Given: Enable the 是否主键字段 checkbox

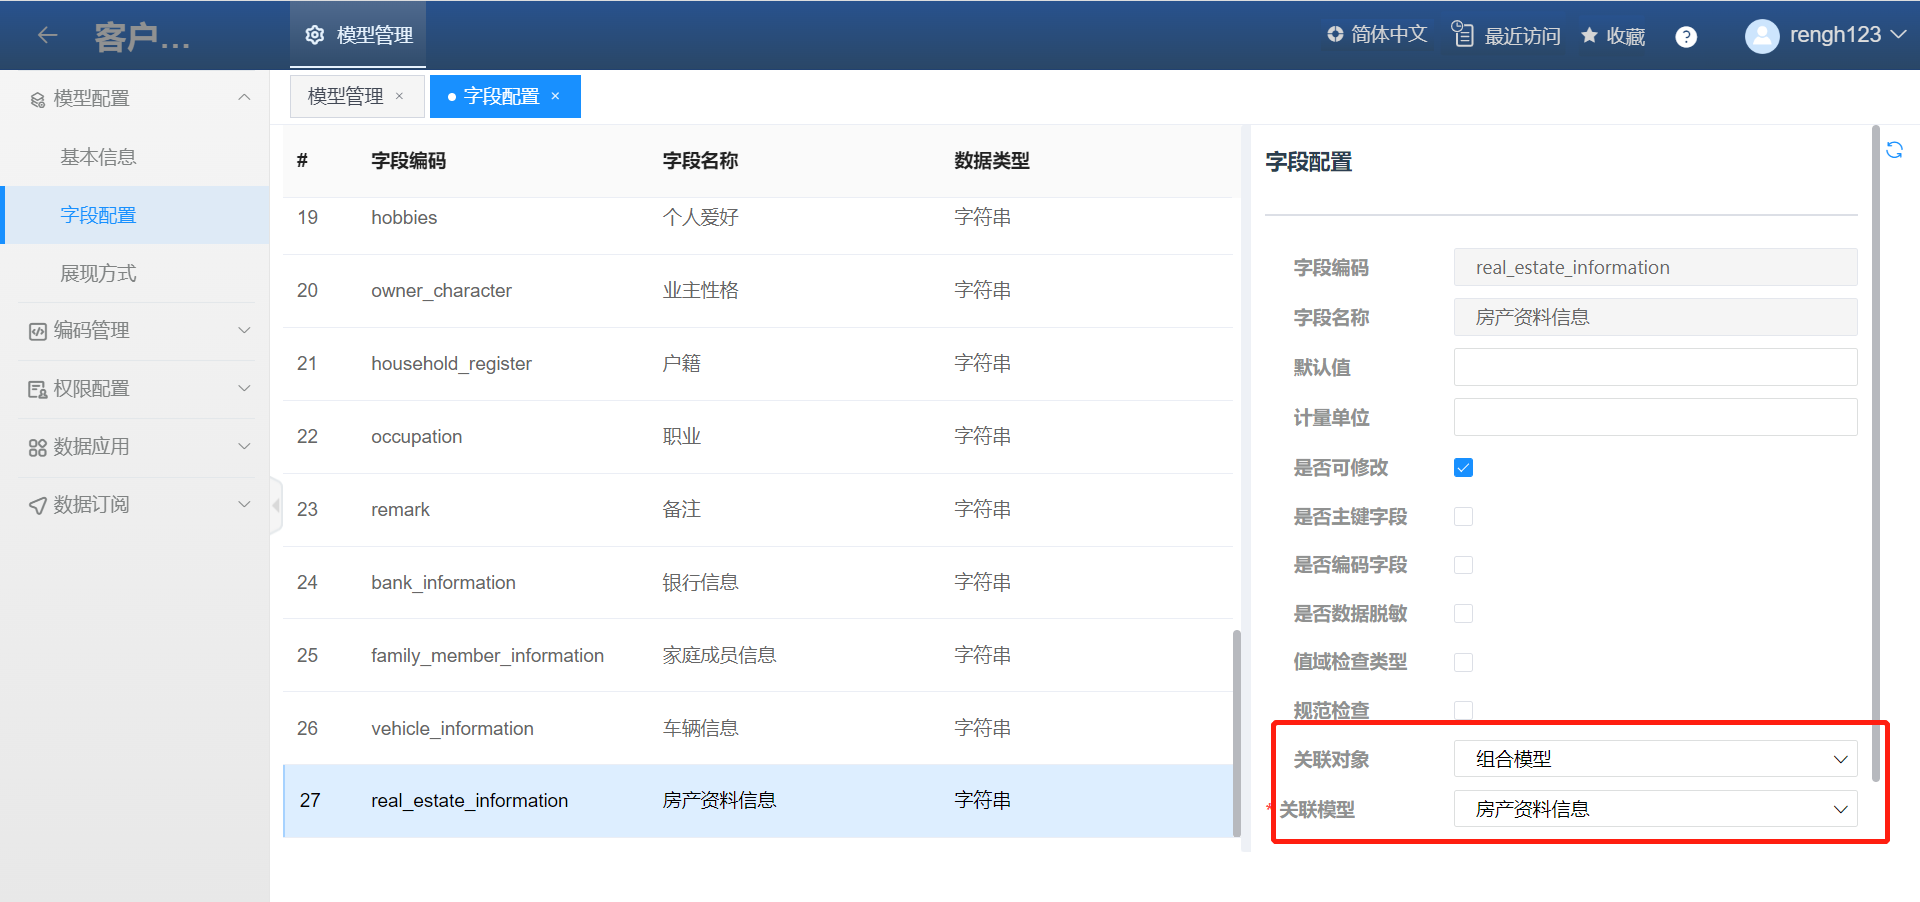Looking at the screenshot, I should click(x=1463, y=517).
